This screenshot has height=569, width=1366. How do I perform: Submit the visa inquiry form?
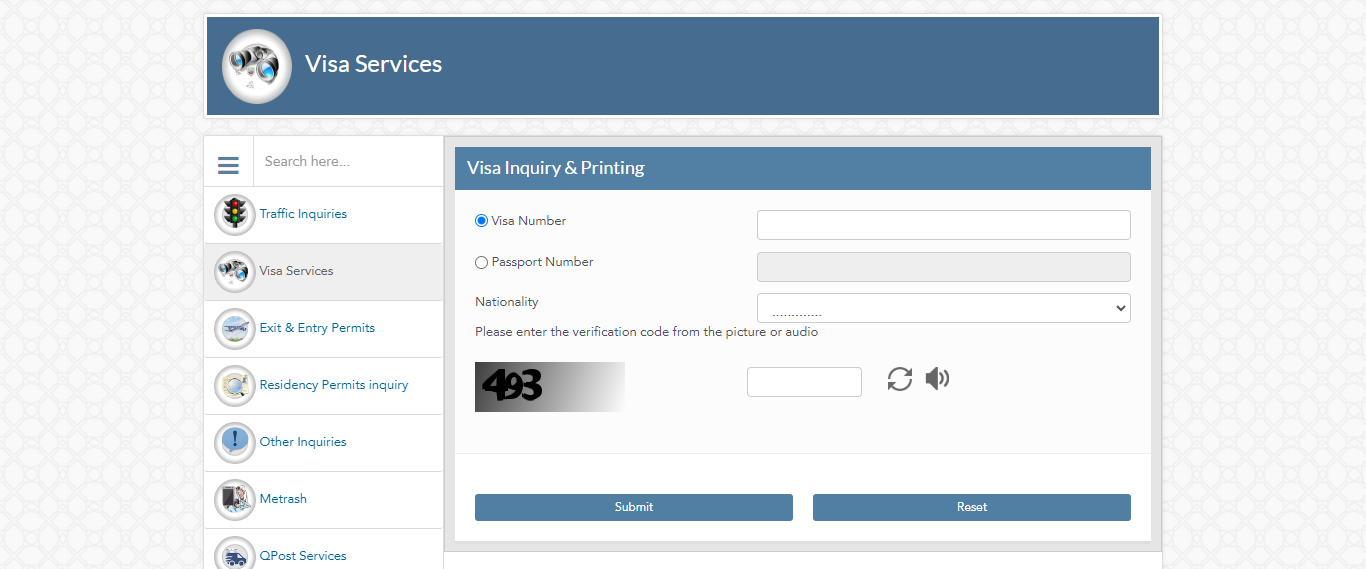click(x=634, y=507)
